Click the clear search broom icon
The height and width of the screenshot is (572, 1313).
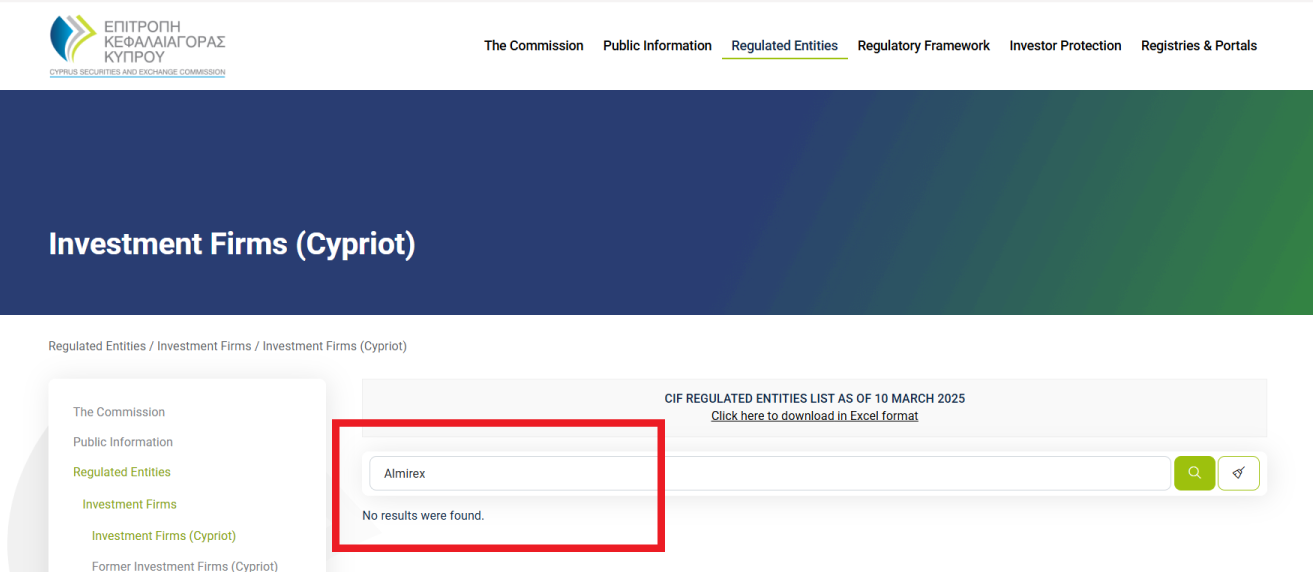(x=1238, y=473)
